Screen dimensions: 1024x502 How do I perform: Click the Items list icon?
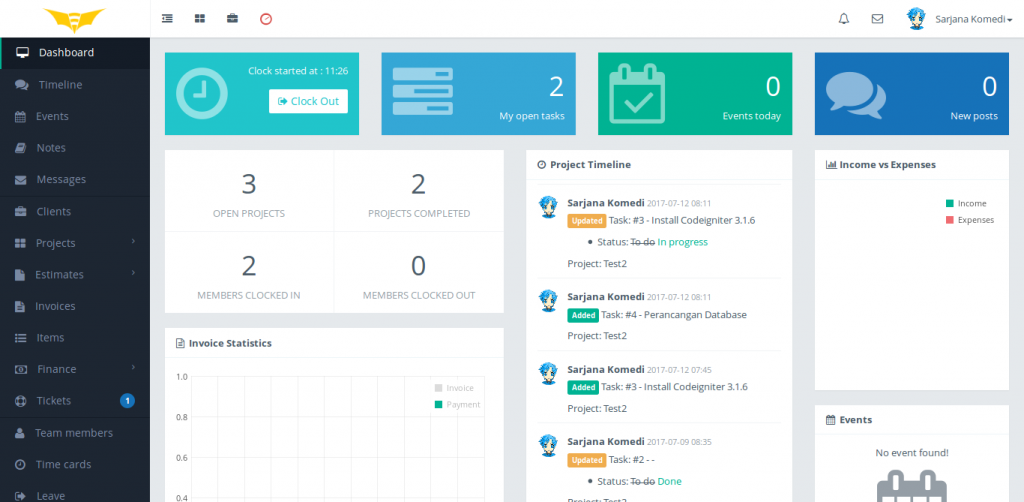click(21, 338)
